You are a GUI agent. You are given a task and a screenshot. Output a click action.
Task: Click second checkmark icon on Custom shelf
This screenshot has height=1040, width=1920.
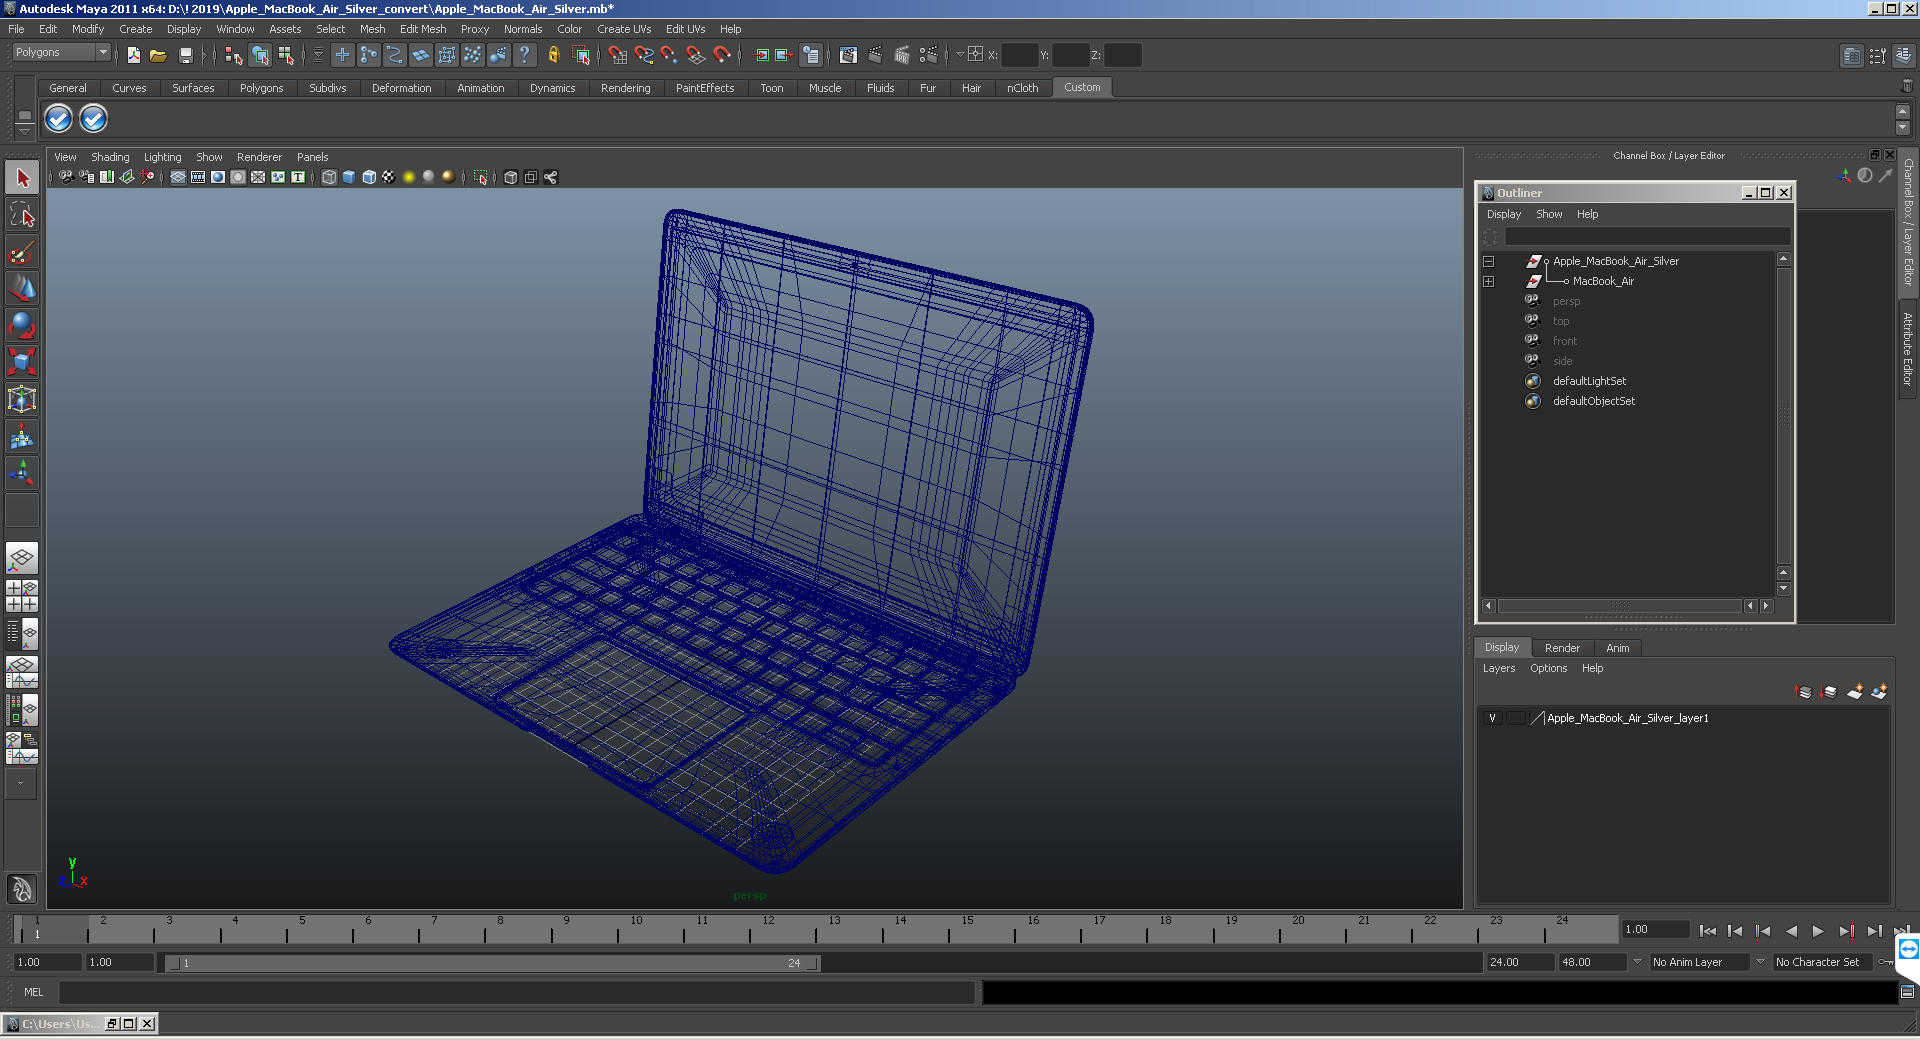coord(93,119)
